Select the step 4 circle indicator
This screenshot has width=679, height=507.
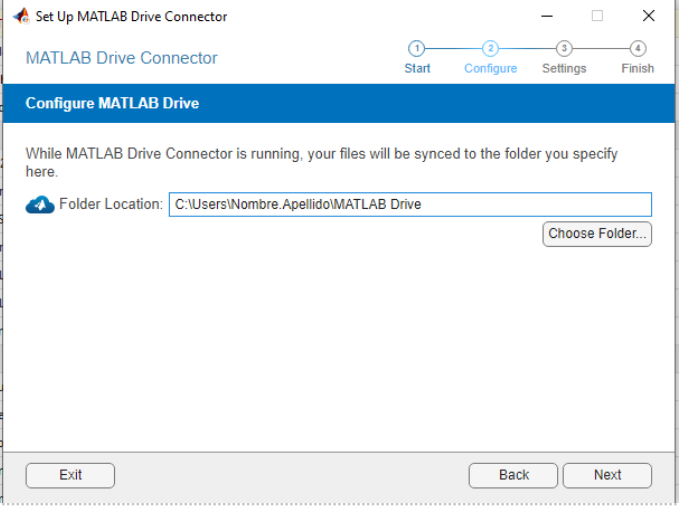(x=637, y=48)
